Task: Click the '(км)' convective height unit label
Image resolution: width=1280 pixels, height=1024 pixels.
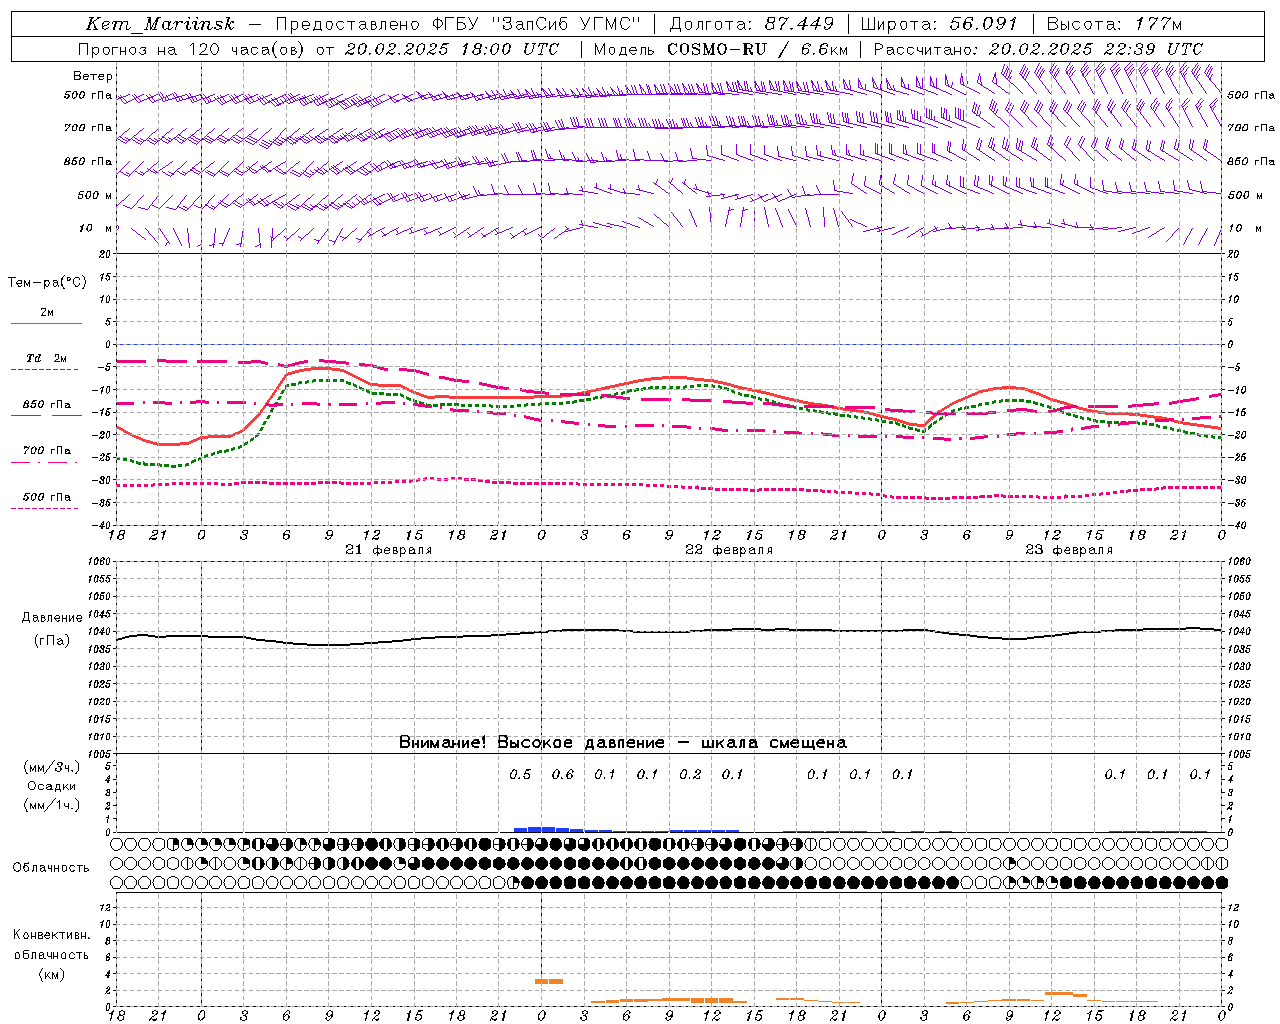Action: (52, 974)
